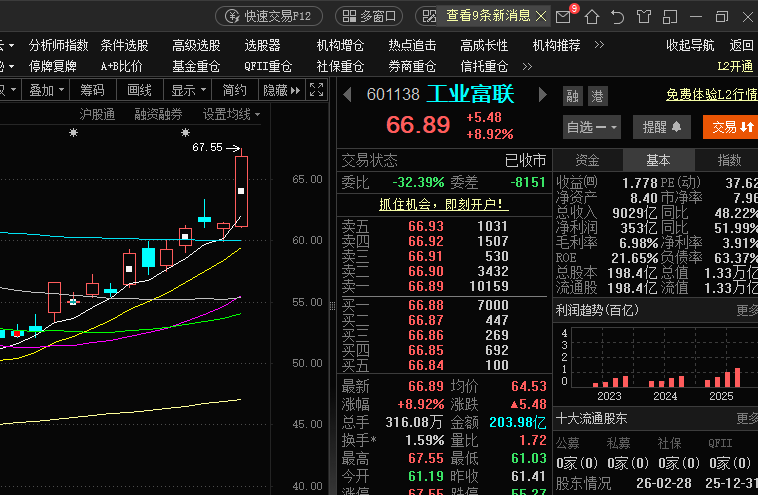This screenshot has height=495, width=758.
Task: Open 热点追击 menu item
Action: pos(412,45)
